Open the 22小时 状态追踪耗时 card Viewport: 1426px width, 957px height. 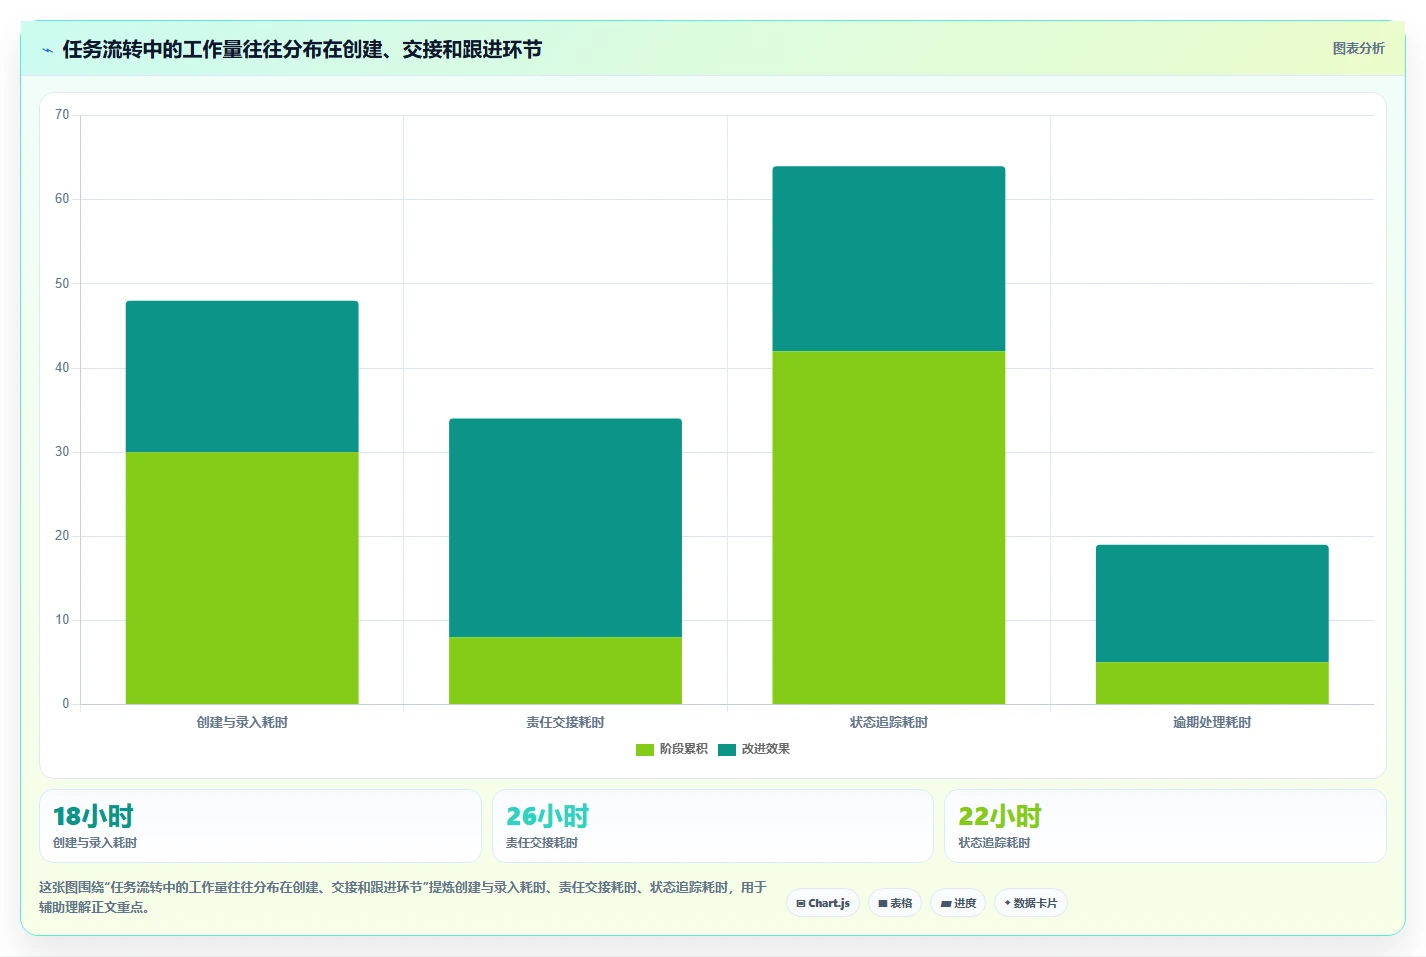1165,826
